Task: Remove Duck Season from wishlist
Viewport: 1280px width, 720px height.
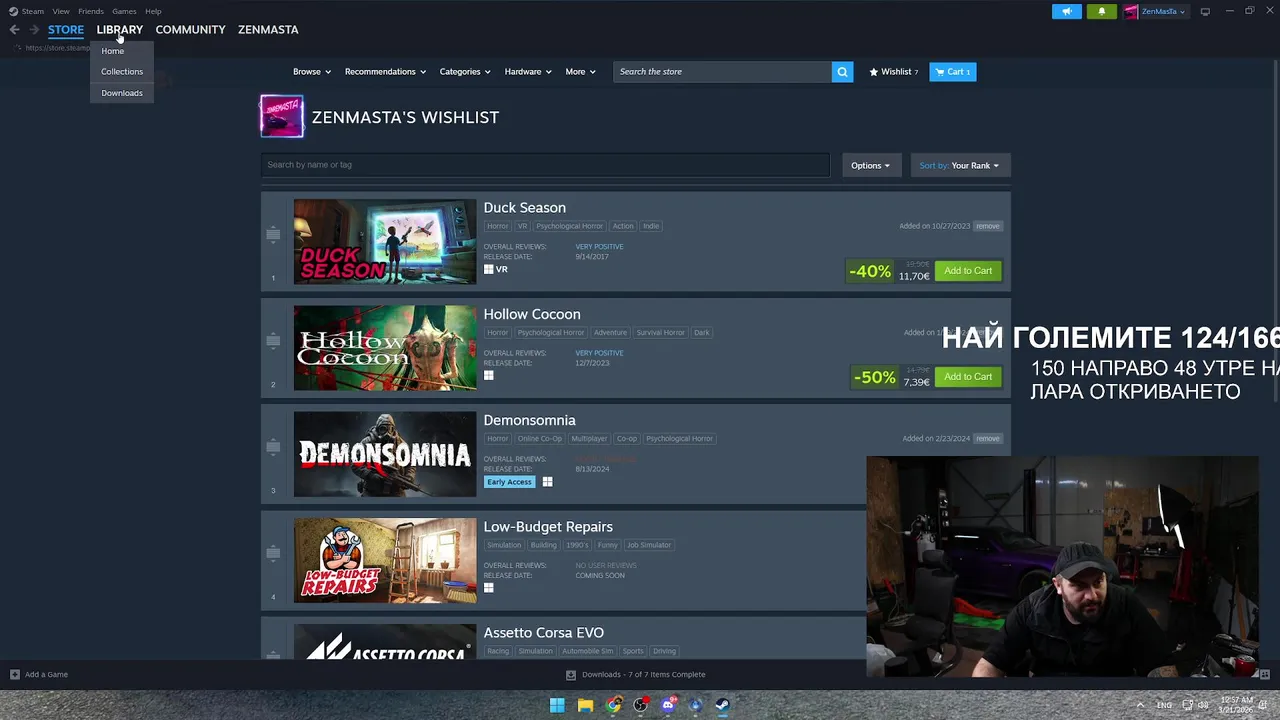Action: [x=988, y=226]
